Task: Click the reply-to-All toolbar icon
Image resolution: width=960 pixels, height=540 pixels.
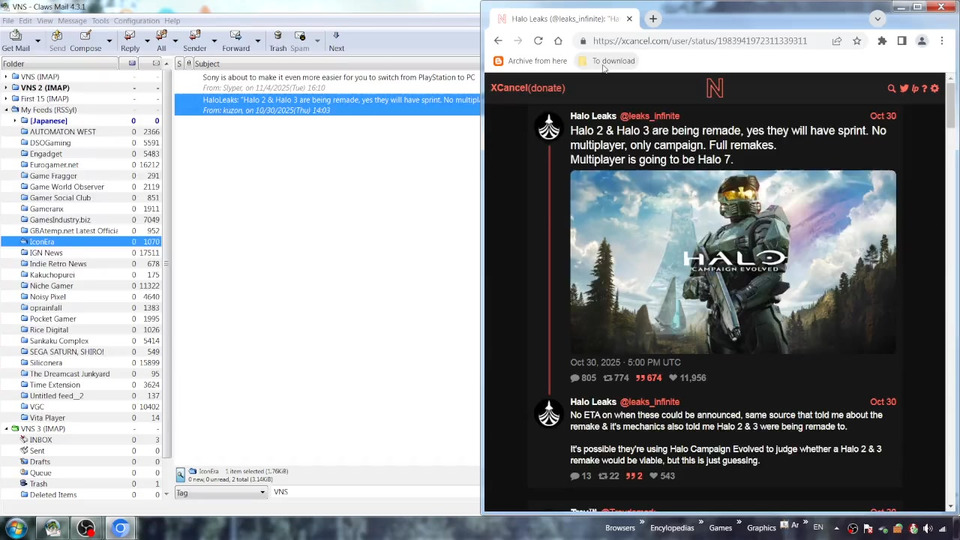Action: coord(161,40)
